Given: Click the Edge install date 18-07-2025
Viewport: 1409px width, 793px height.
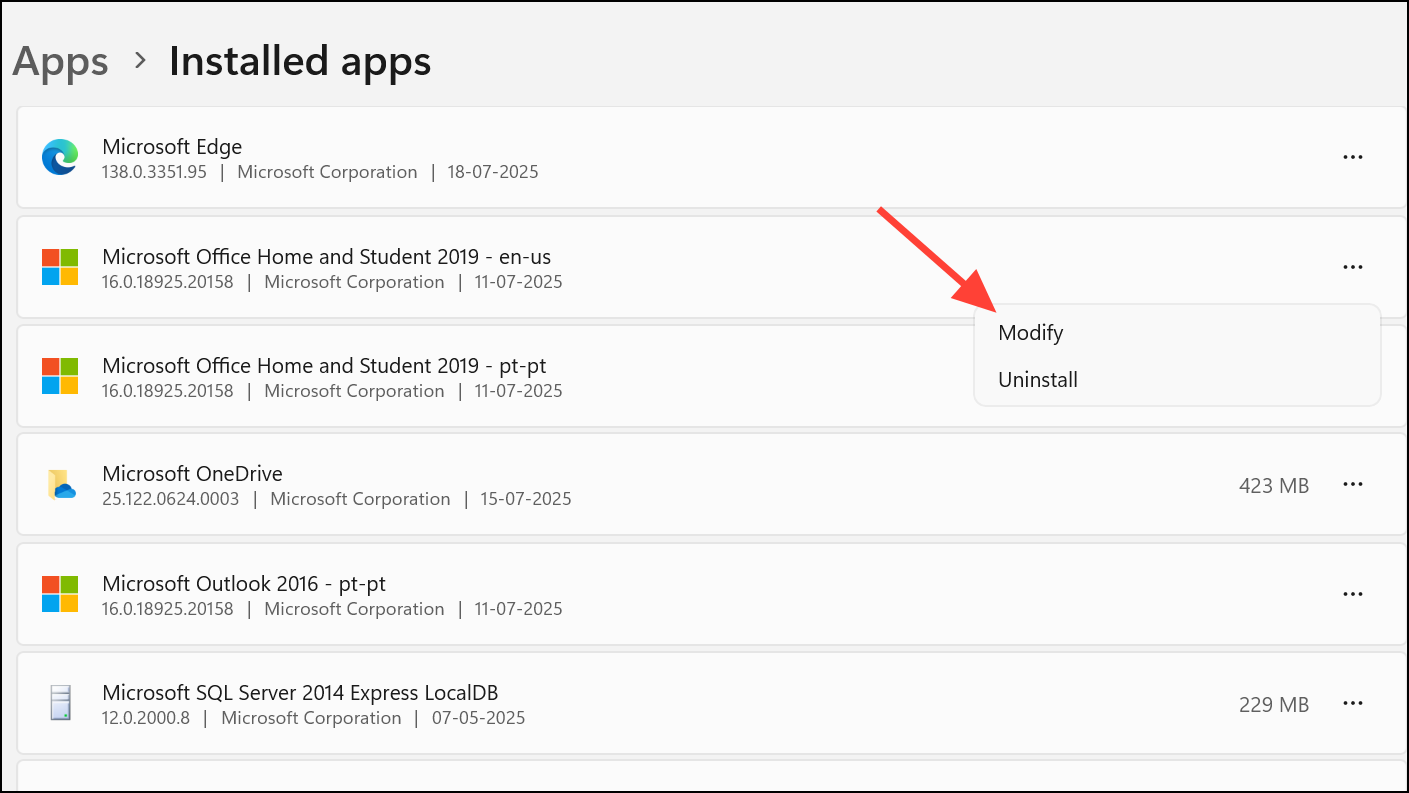Looking at the screenshot, I should 495,172.
